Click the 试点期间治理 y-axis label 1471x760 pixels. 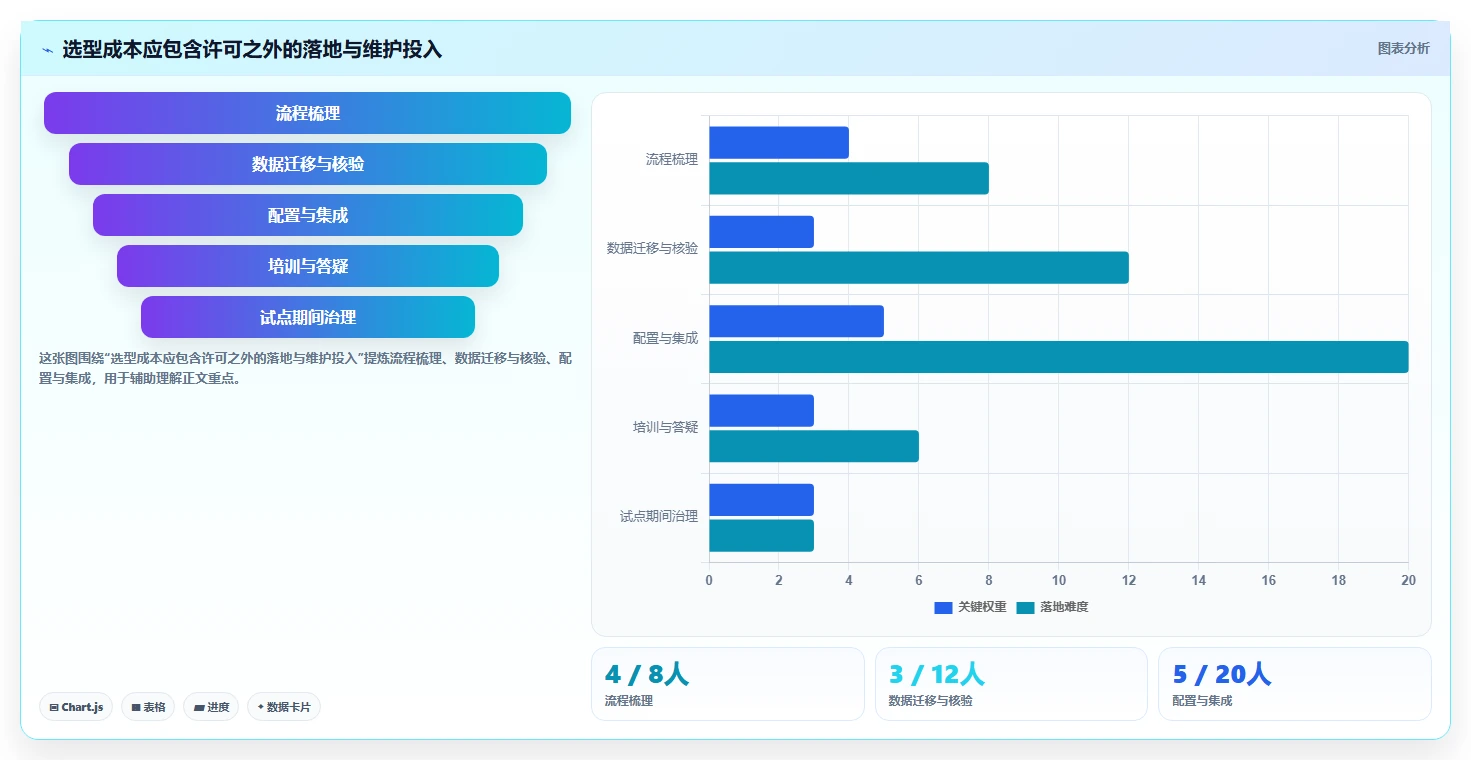[659, 517]
